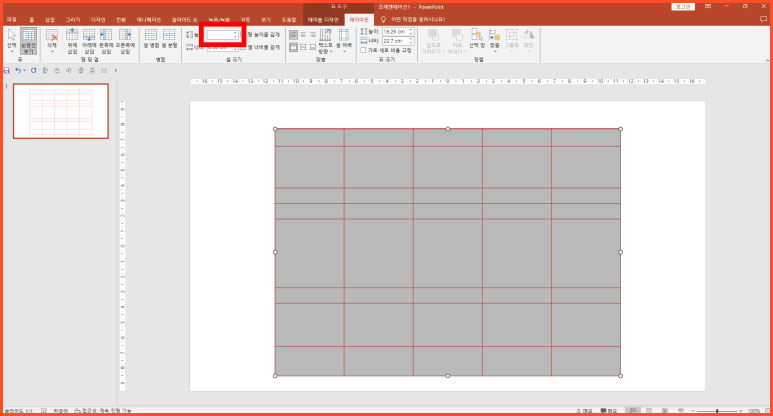Click the accessibility check status

coord(103,411)
